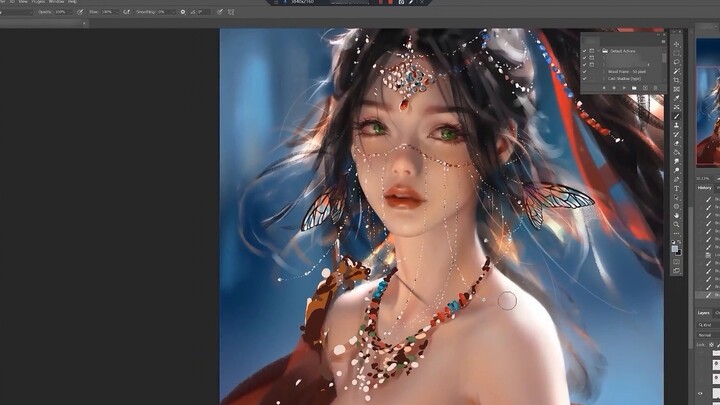720x405 pixels.
Task: Select the Magic Wand tool
Action: [x=676, y=71]
